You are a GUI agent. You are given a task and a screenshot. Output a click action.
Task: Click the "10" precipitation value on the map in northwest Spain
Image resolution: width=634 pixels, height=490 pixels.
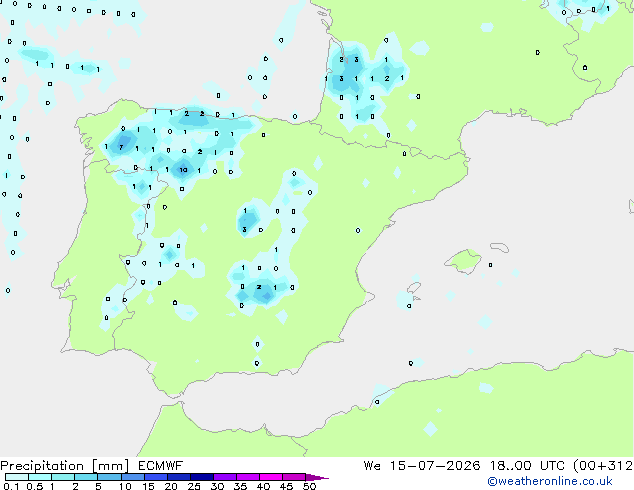pyautogui.click(x=184, y=170)
